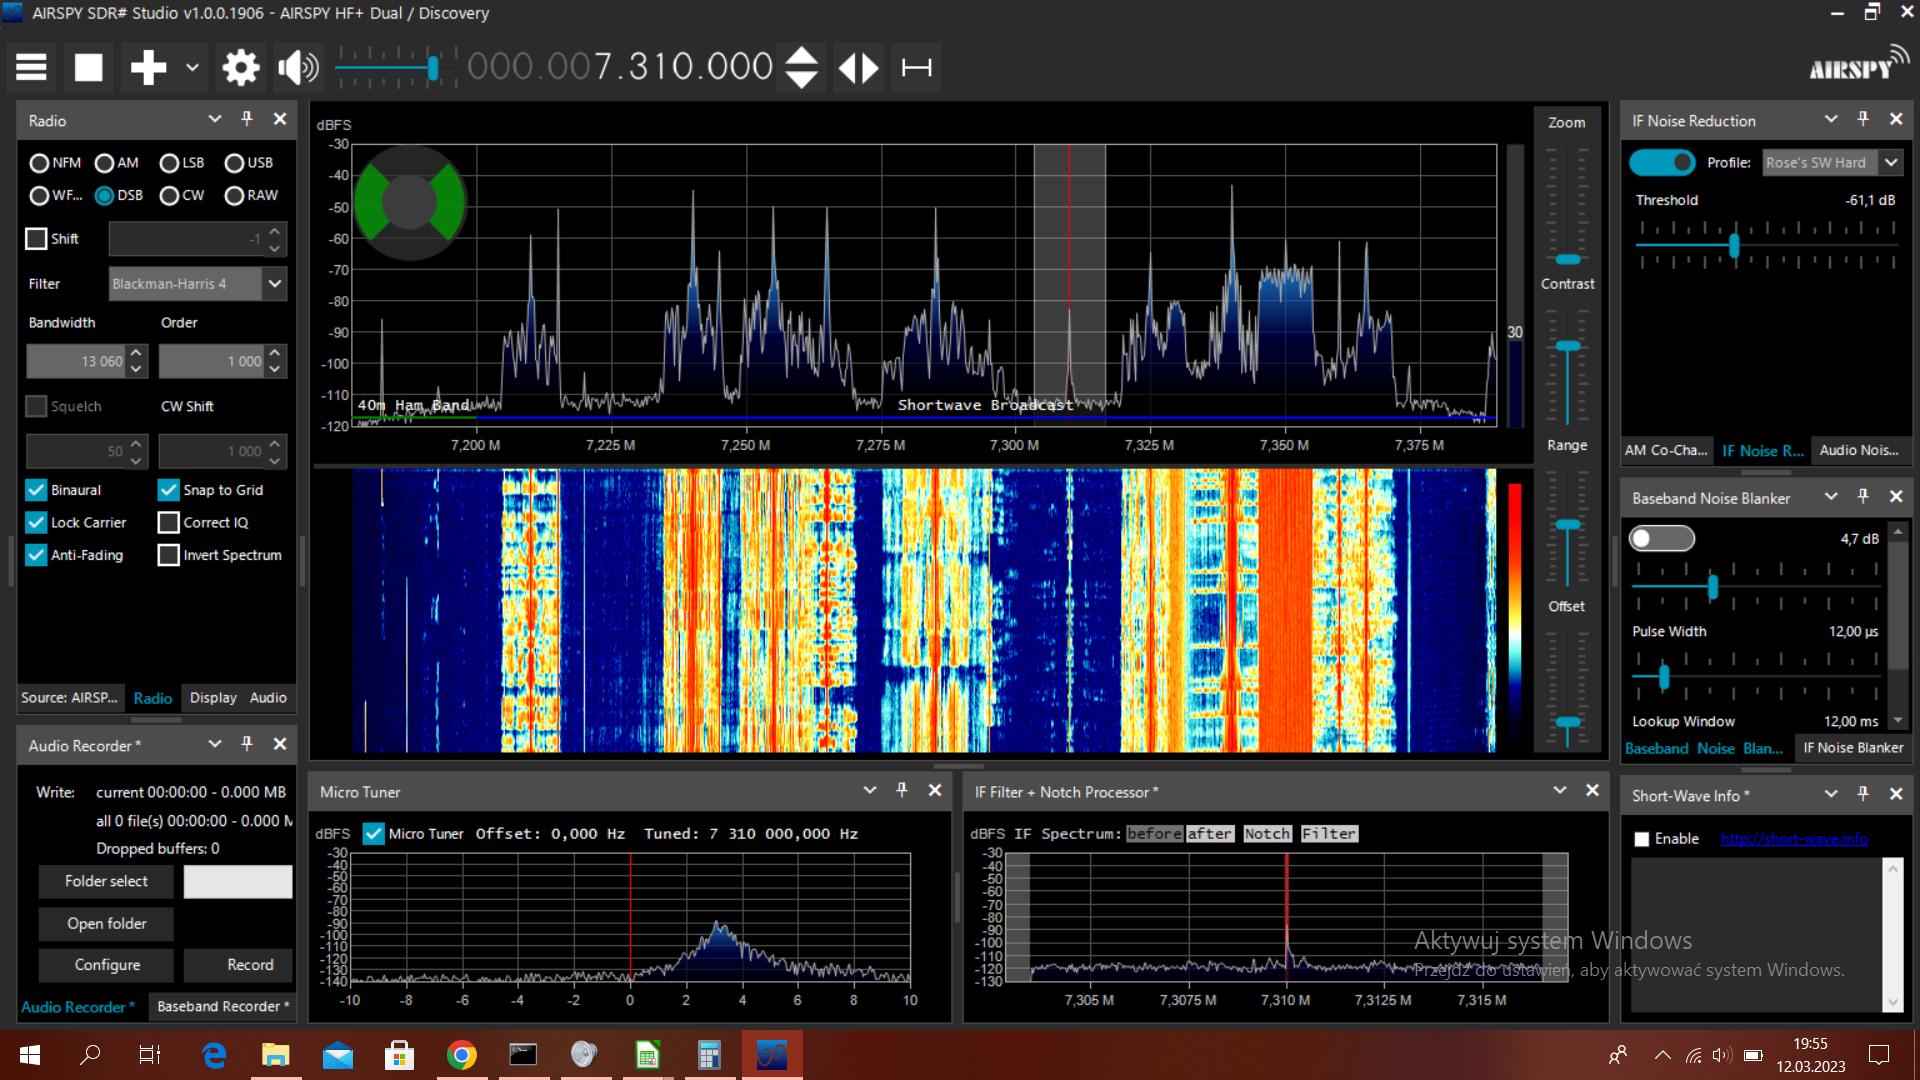1920x1080 pixels.
Task: Pin the IF Noise Reduction panel
Action: 1863,119
